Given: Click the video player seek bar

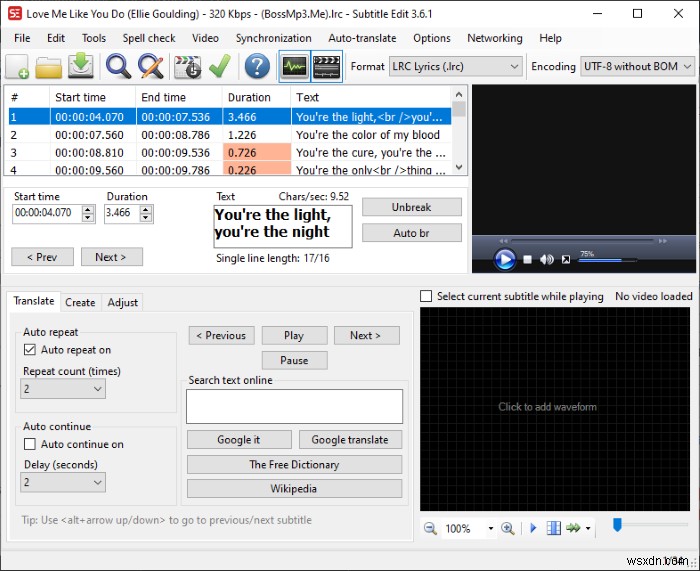Looking at the screenshot, I should (583, 241).
